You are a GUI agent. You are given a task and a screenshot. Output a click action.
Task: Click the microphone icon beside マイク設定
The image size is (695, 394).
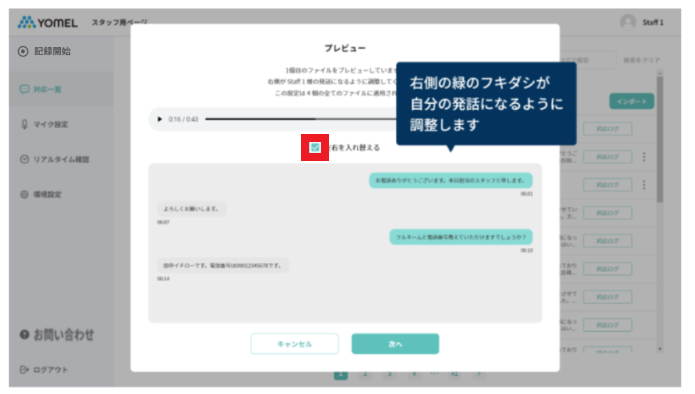(24, 124)
